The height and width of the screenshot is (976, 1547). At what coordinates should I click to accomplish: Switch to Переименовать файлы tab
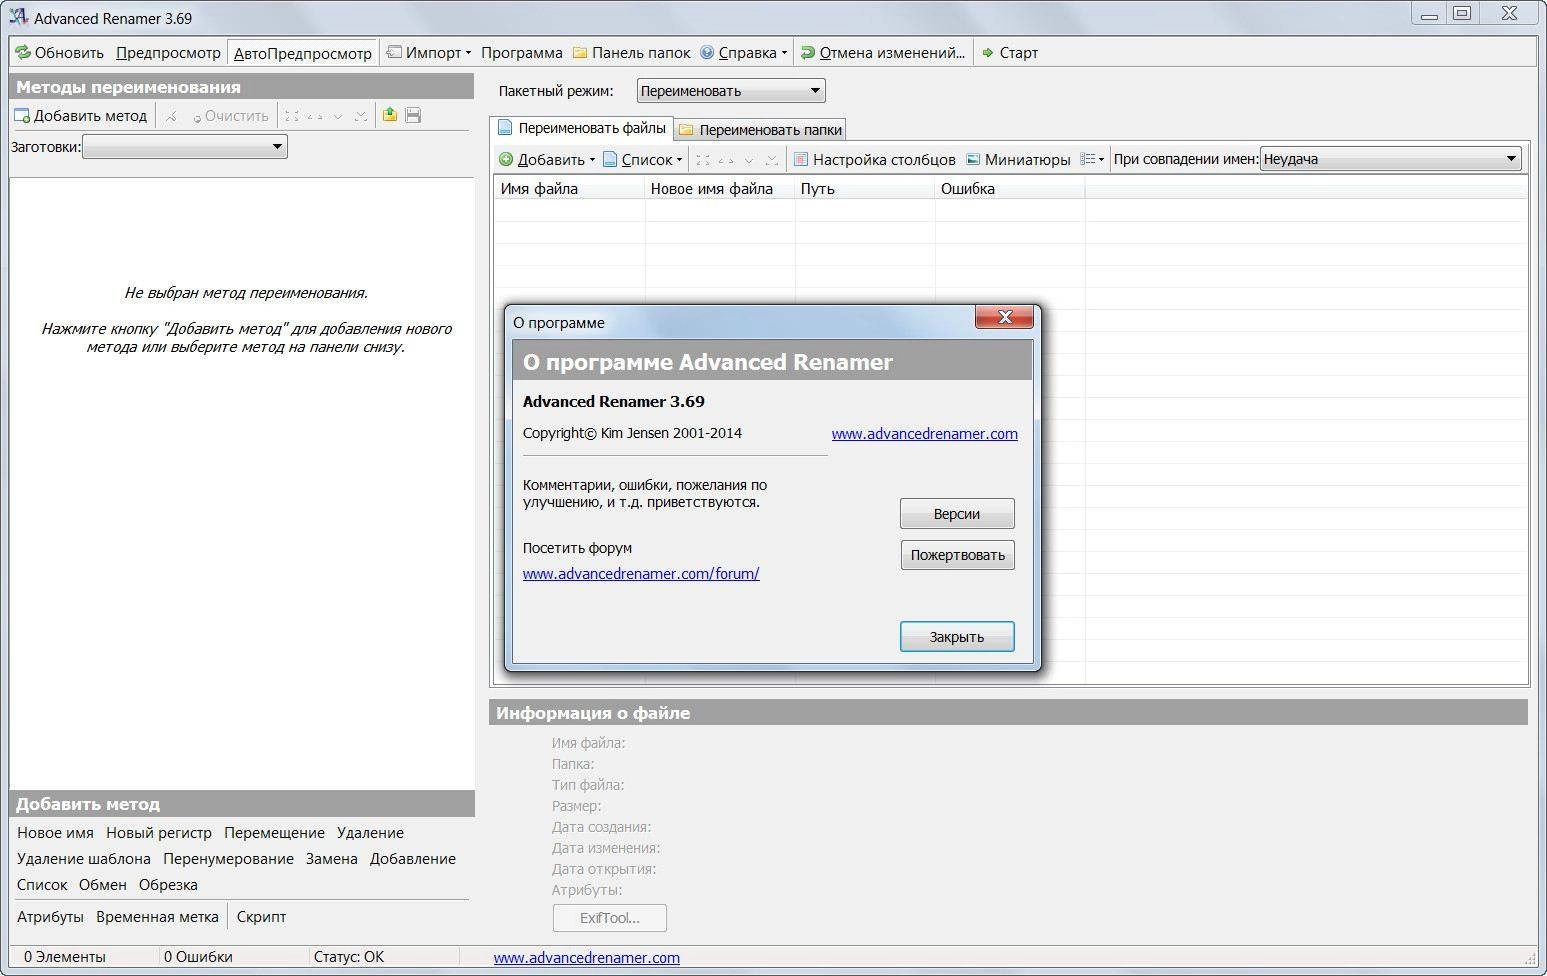point(581,128)
